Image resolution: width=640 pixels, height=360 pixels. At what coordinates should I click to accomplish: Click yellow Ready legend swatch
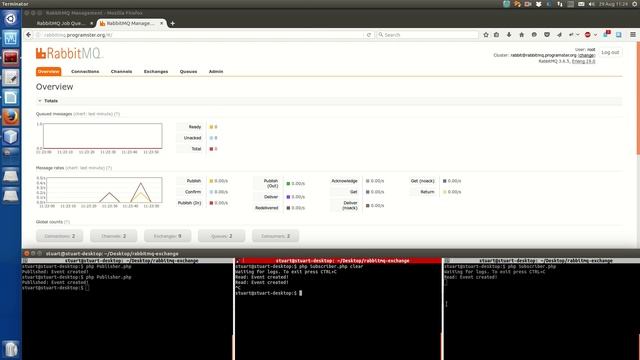coord(211,127)
